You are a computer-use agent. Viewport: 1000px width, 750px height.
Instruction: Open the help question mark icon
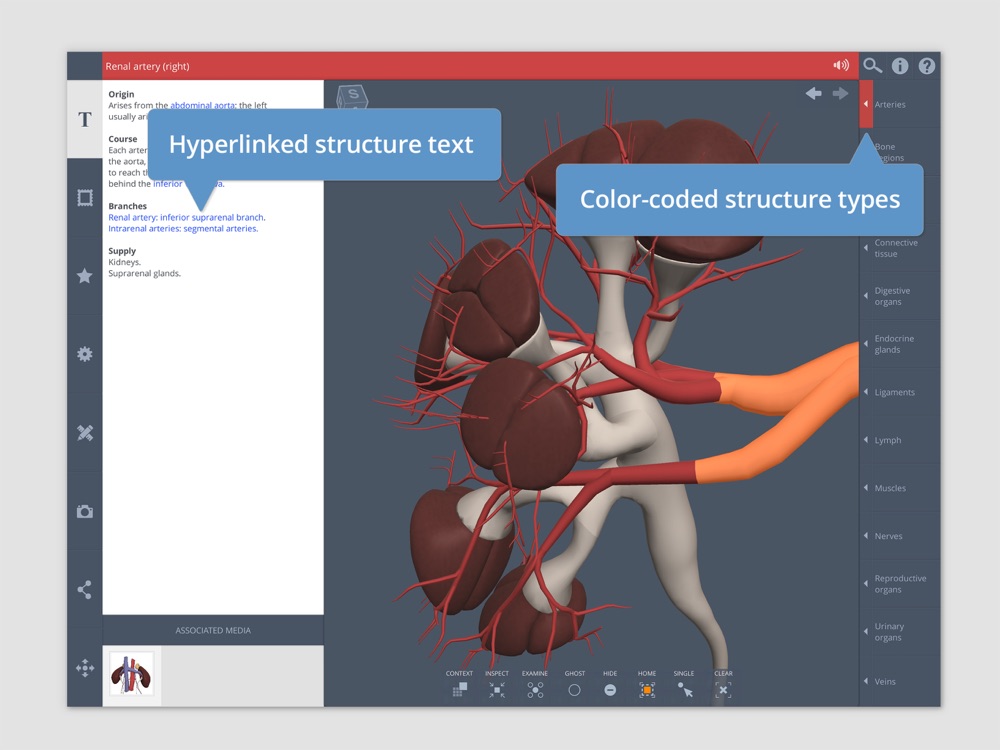(x=927, y=66)
